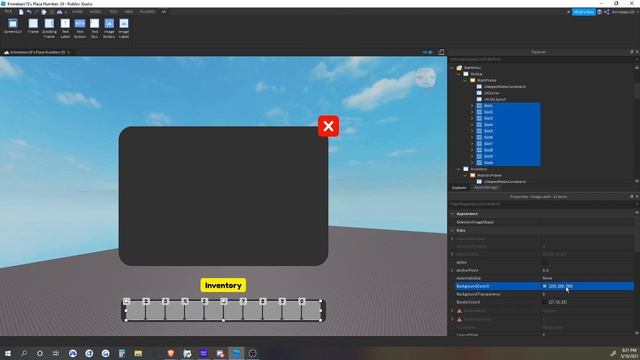Insert a Frame element
The image size is (640, 360).
coord(33,27)
